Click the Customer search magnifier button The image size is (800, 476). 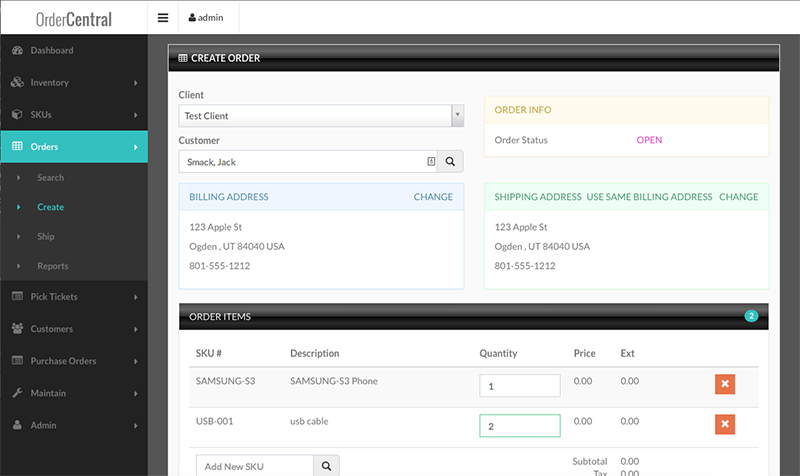click(450, 162)
